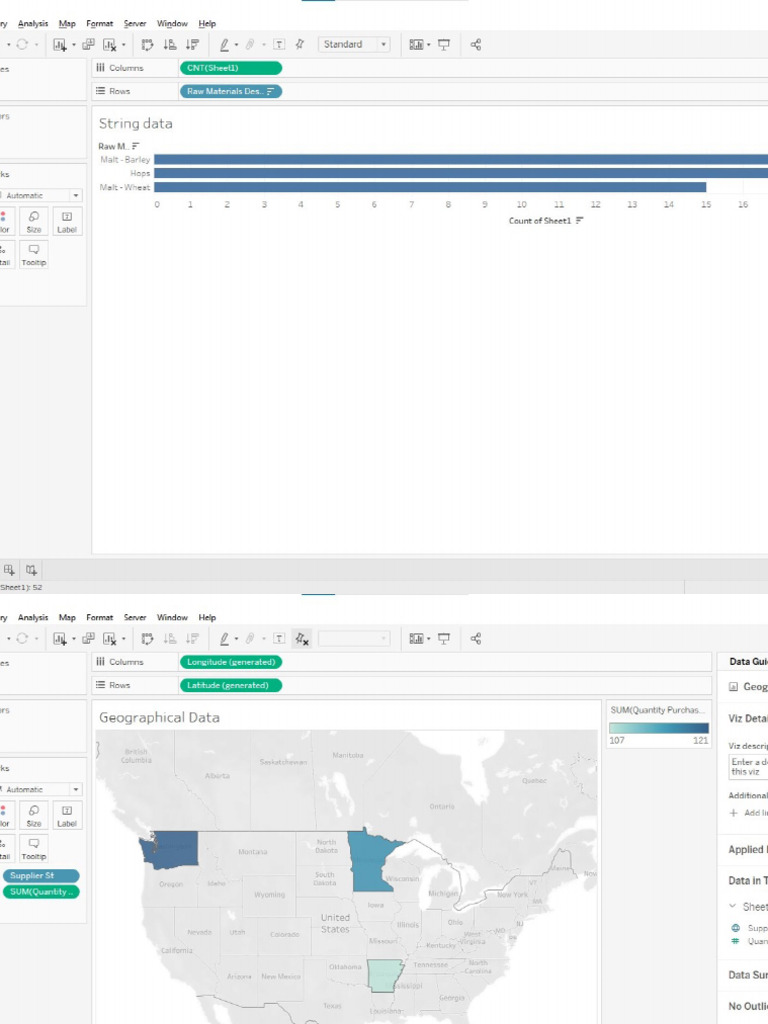Screen dimensions: 768x1024
Task: Click the Share icon in Geographical Data toolbar
Action: pos(476,639)
